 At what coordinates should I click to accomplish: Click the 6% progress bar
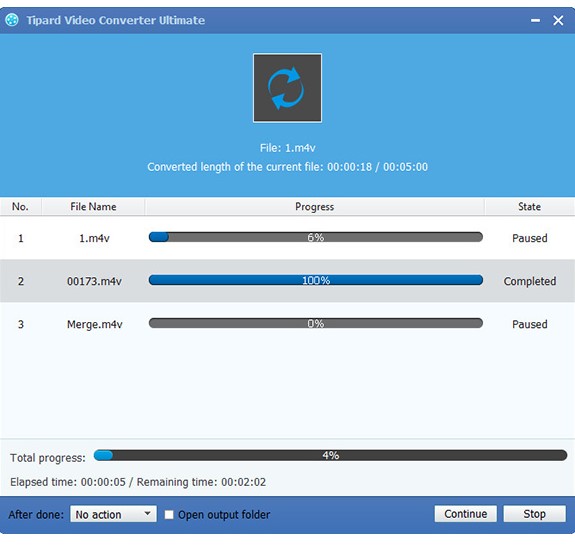pos(316,237)
